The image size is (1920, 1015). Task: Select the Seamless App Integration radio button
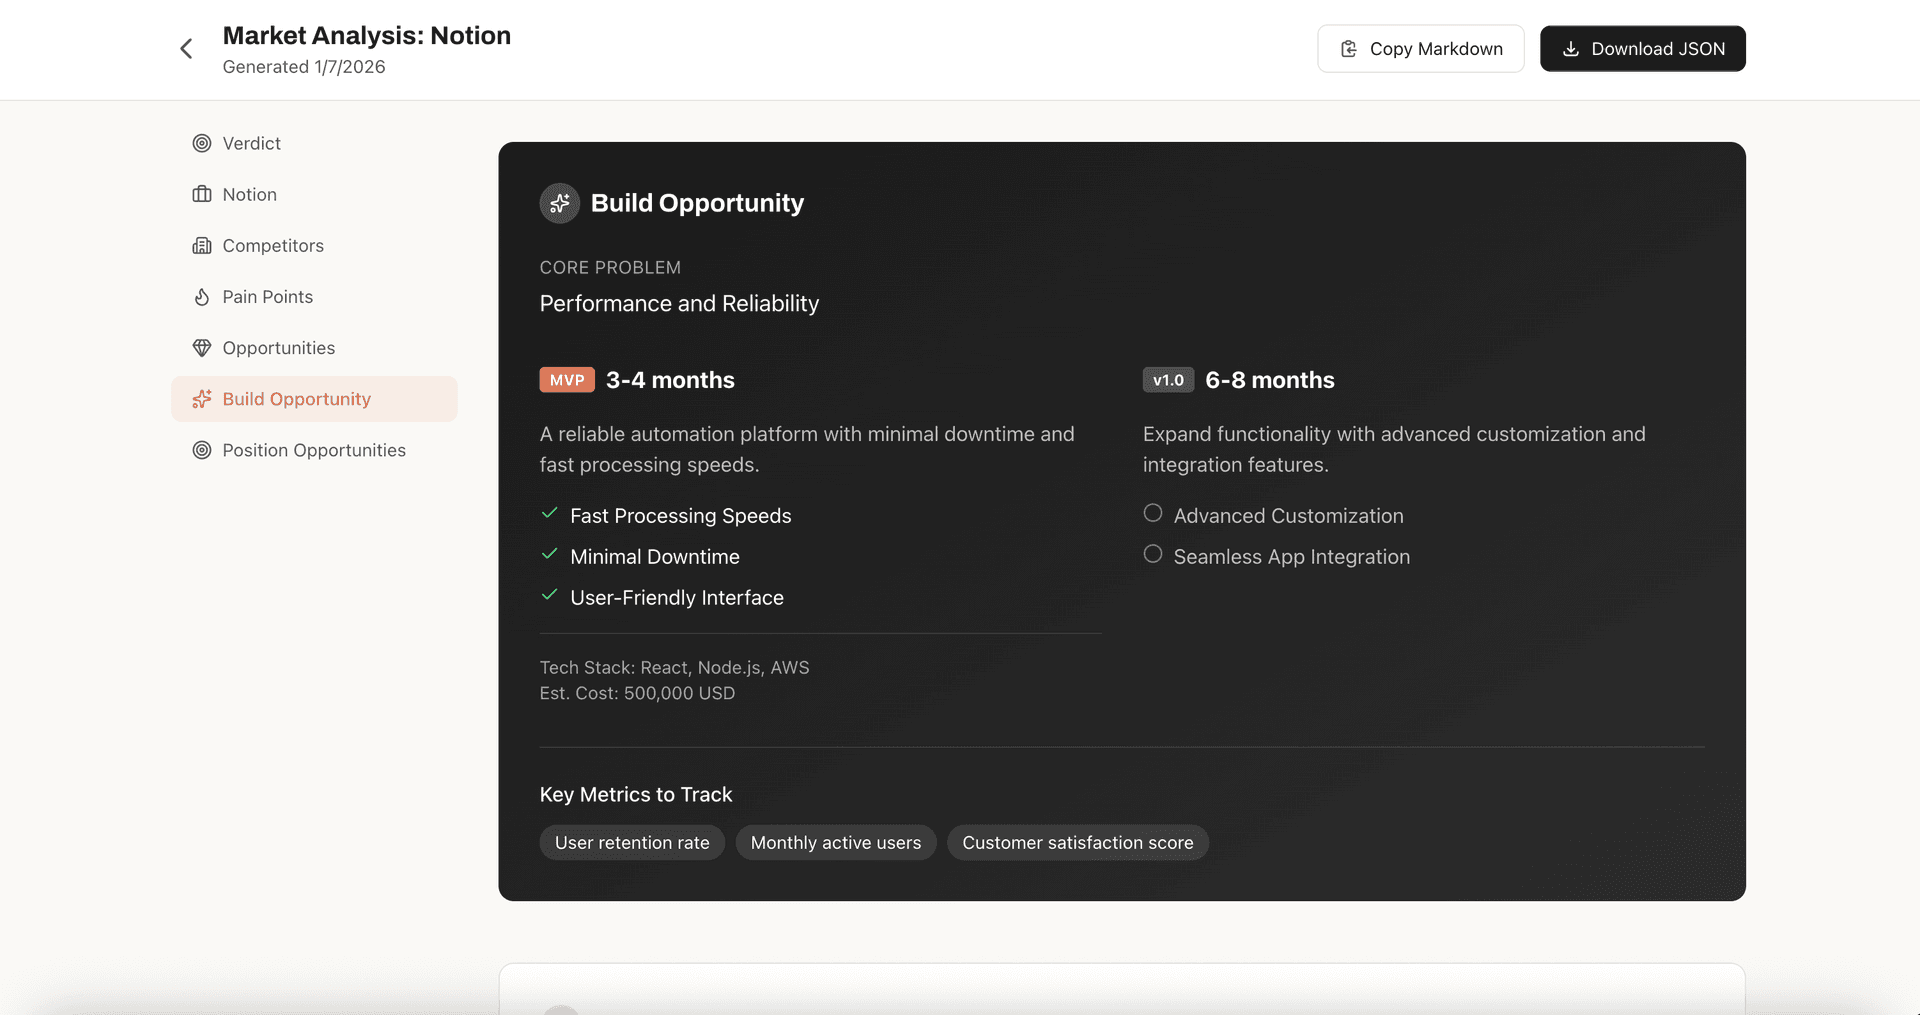1152,553
